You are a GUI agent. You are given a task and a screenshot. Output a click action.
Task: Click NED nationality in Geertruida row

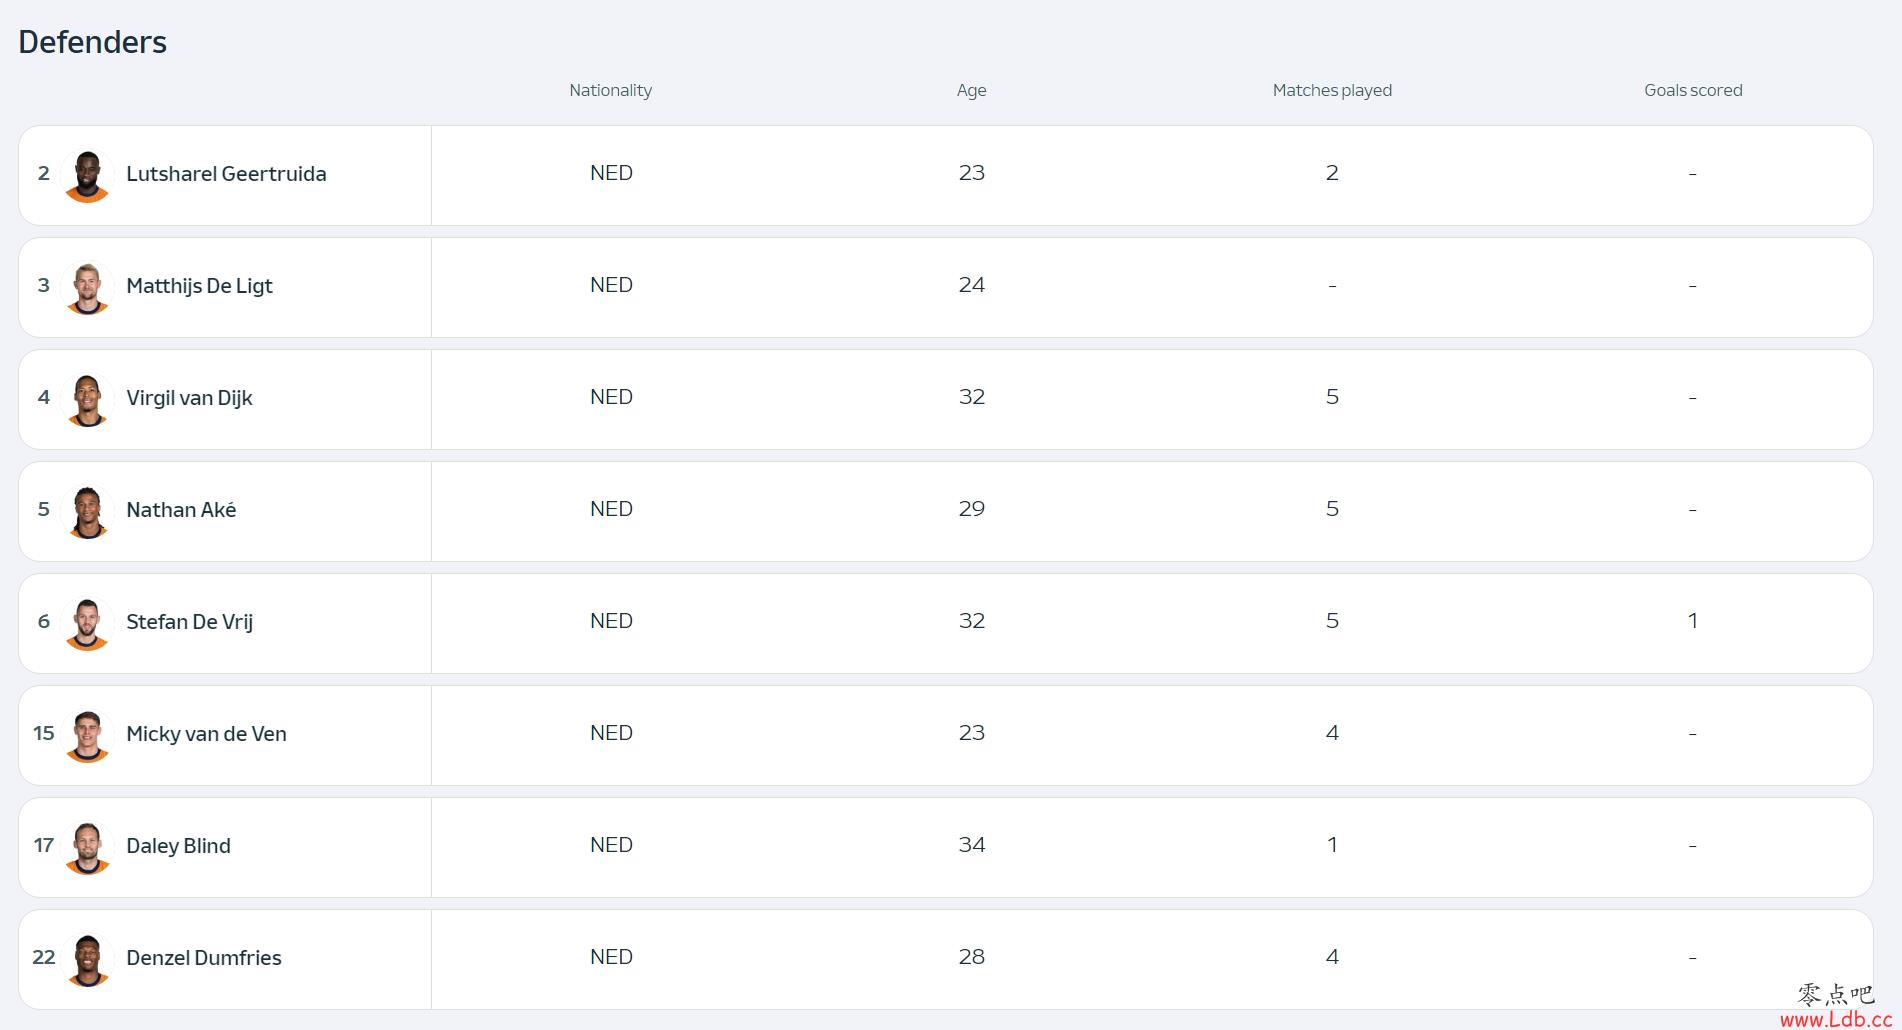click(611, 173)
